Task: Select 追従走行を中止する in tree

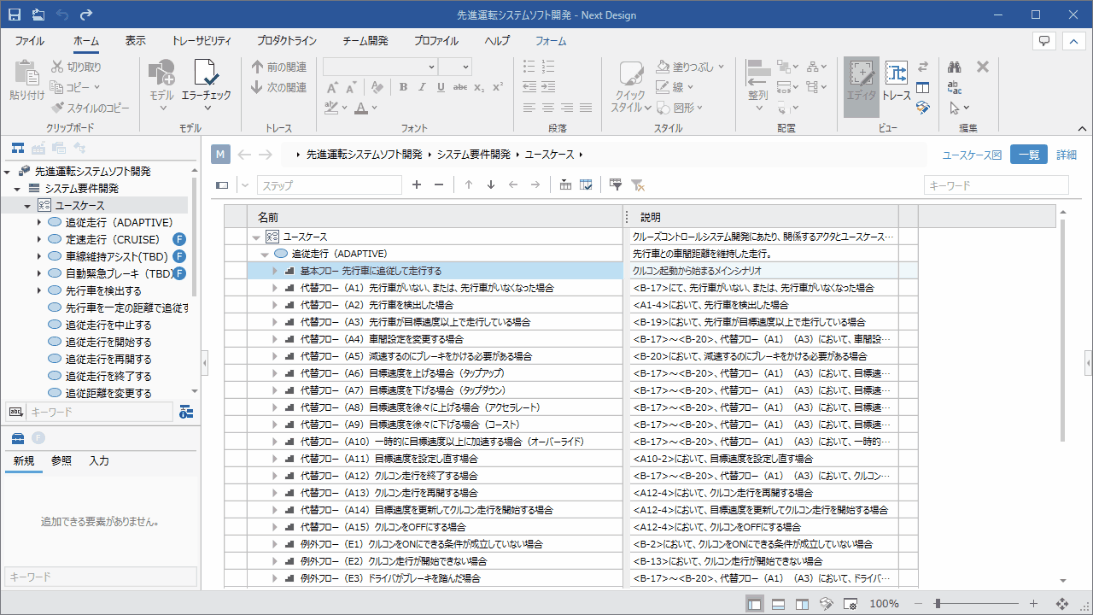Action: pyautogui.click(x=108, y=325)
